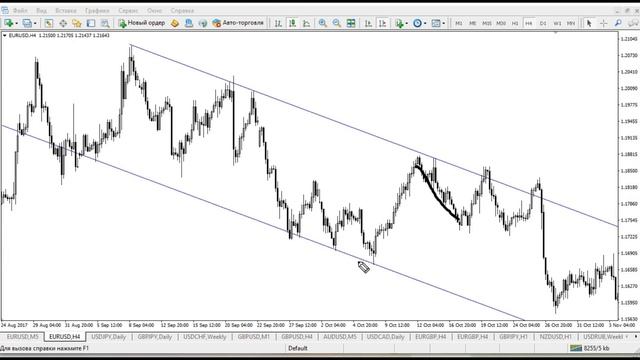The height and width of the screenshot is (360, 640).
Task: Select the MN timeframe
Action: pyautogui.click(x=571, y=24)
